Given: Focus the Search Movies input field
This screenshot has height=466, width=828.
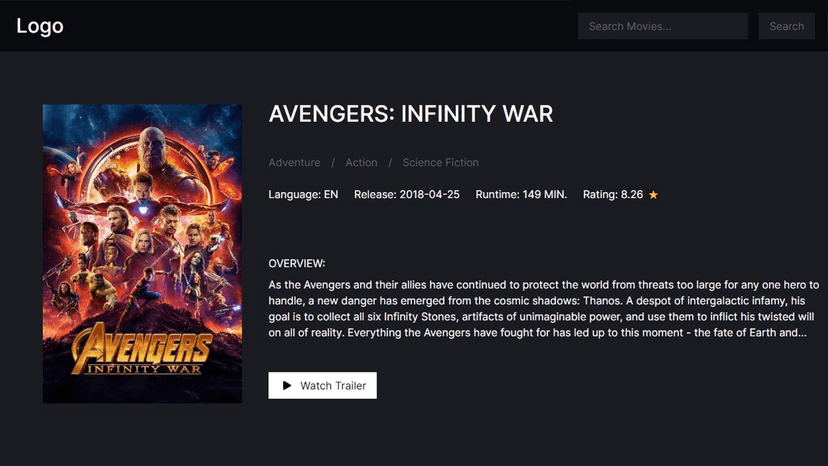Looking at the screenshot, I should coord(662,26).
